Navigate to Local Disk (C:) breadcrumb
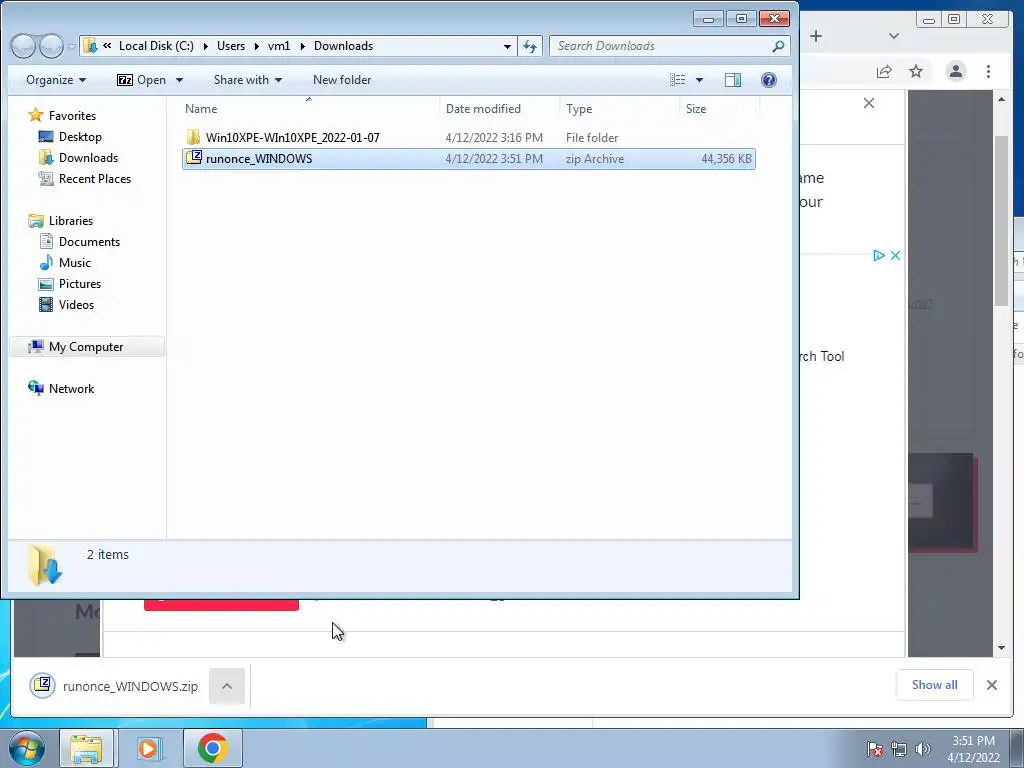This screenshot has height=768, width=1024. [156, 46]
